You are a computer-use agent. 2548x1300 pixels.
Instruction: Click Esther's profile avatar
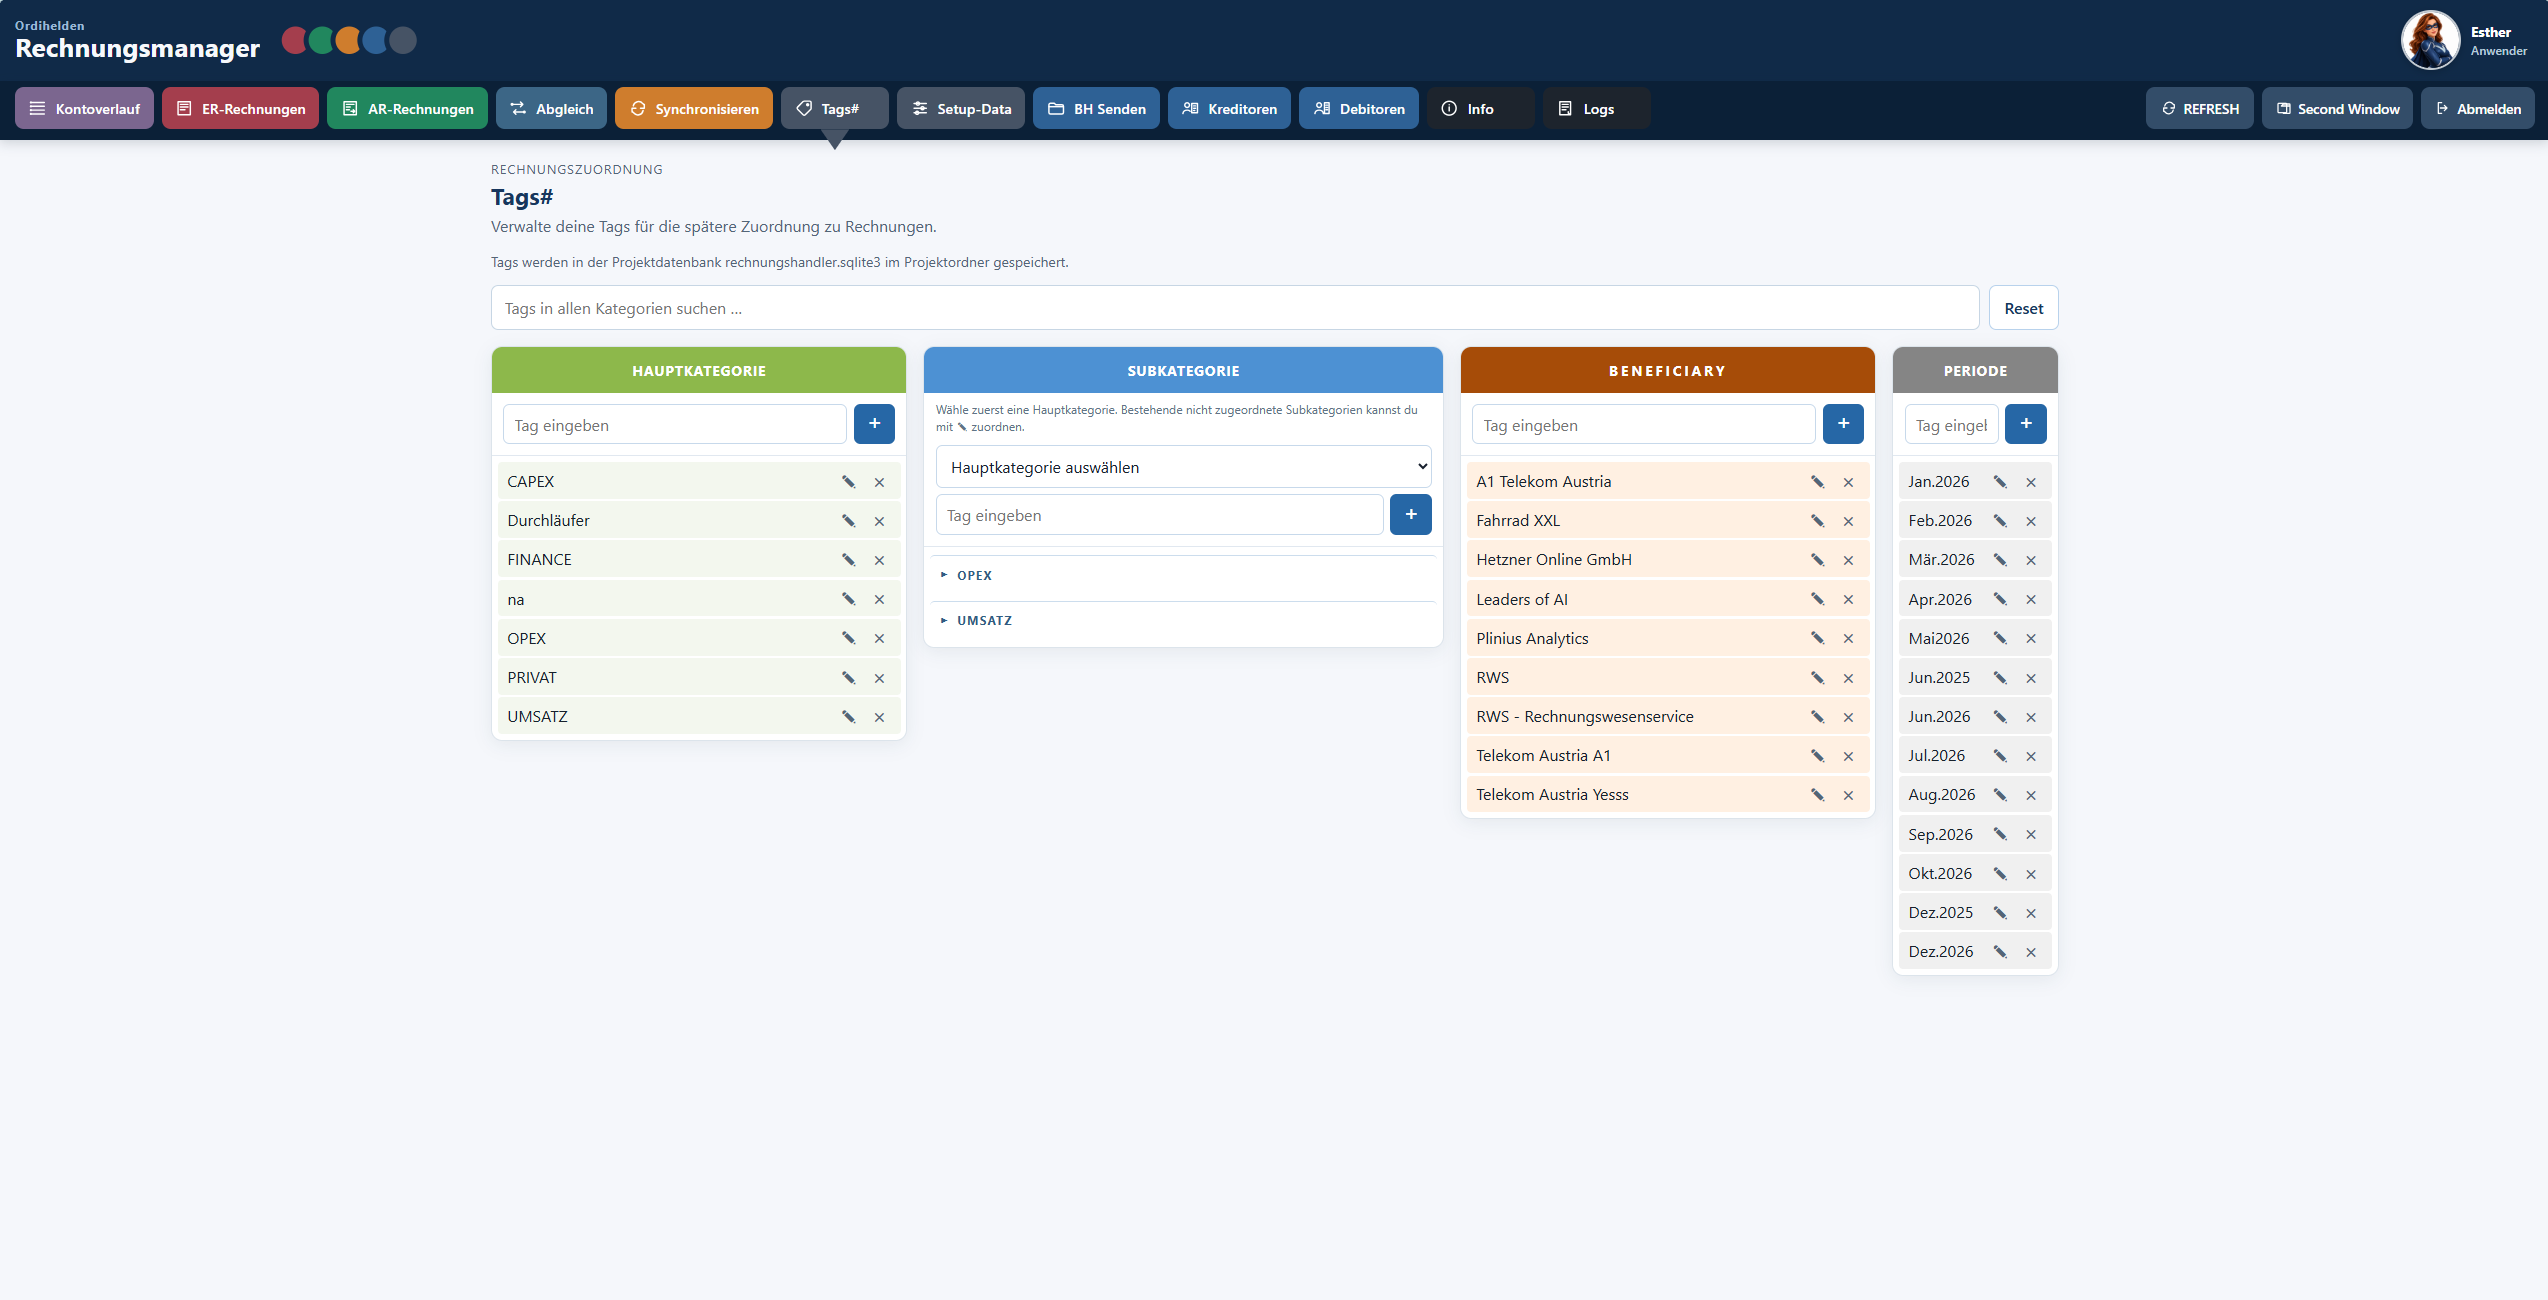click(x=2430, y=40)
